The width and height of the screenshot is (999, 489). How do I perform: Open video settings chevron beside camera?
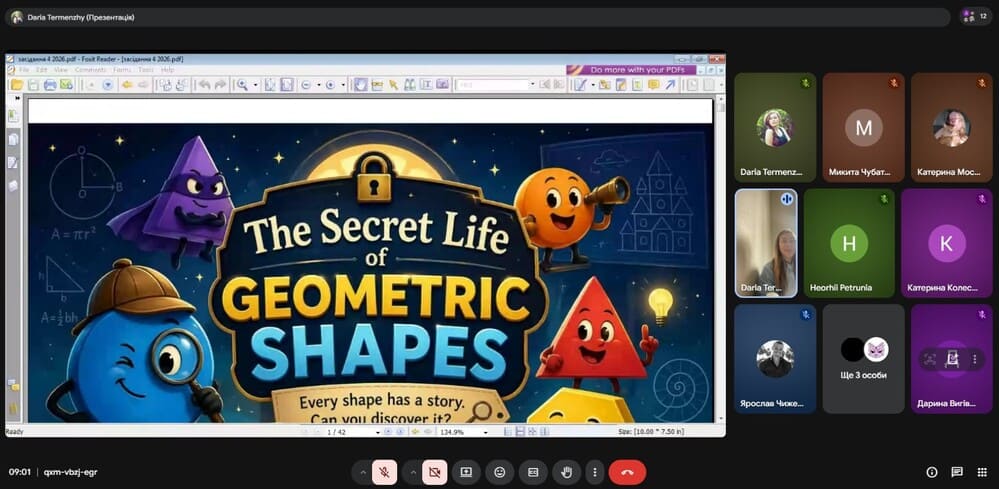[413, 472]
